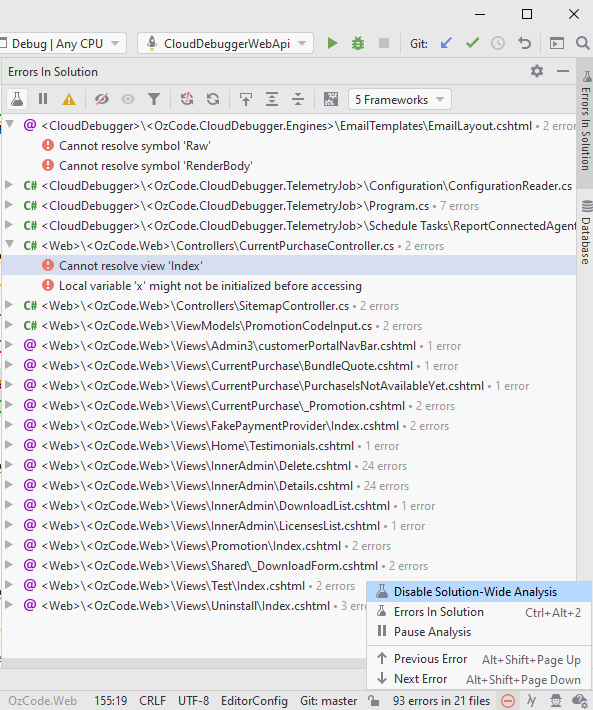Revert changes with the undo arrow
The height and width of the screenshot is (710, 593).
pyautogui.click(x=524, y=43)
